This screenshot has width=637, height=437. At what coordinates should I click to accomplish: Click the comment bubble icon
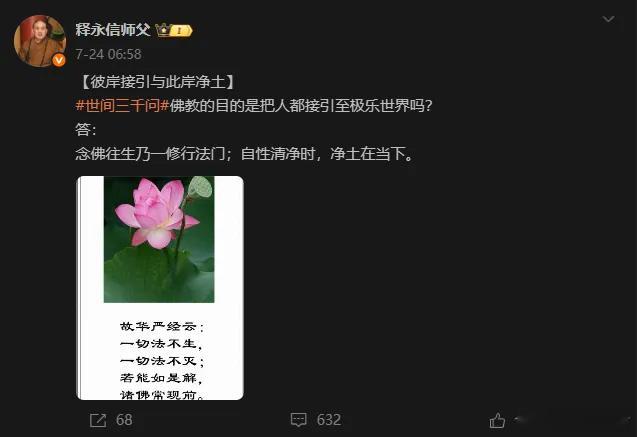(299, 420)
